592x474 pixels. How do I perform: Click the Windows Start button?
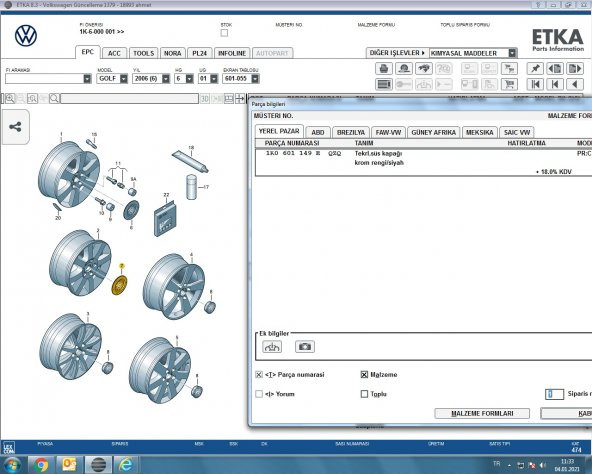[x=12, y=464]
